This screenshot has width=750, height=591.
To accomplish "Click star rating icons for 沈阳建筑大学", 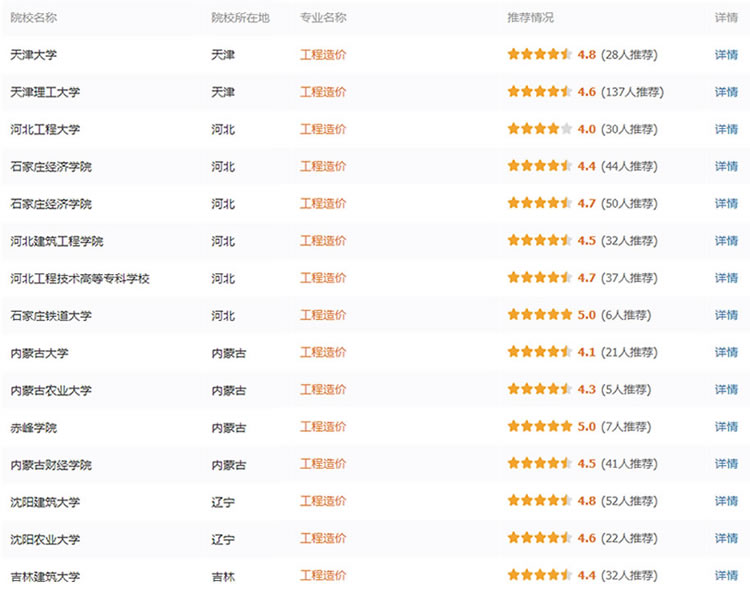I will click(540, 501).
